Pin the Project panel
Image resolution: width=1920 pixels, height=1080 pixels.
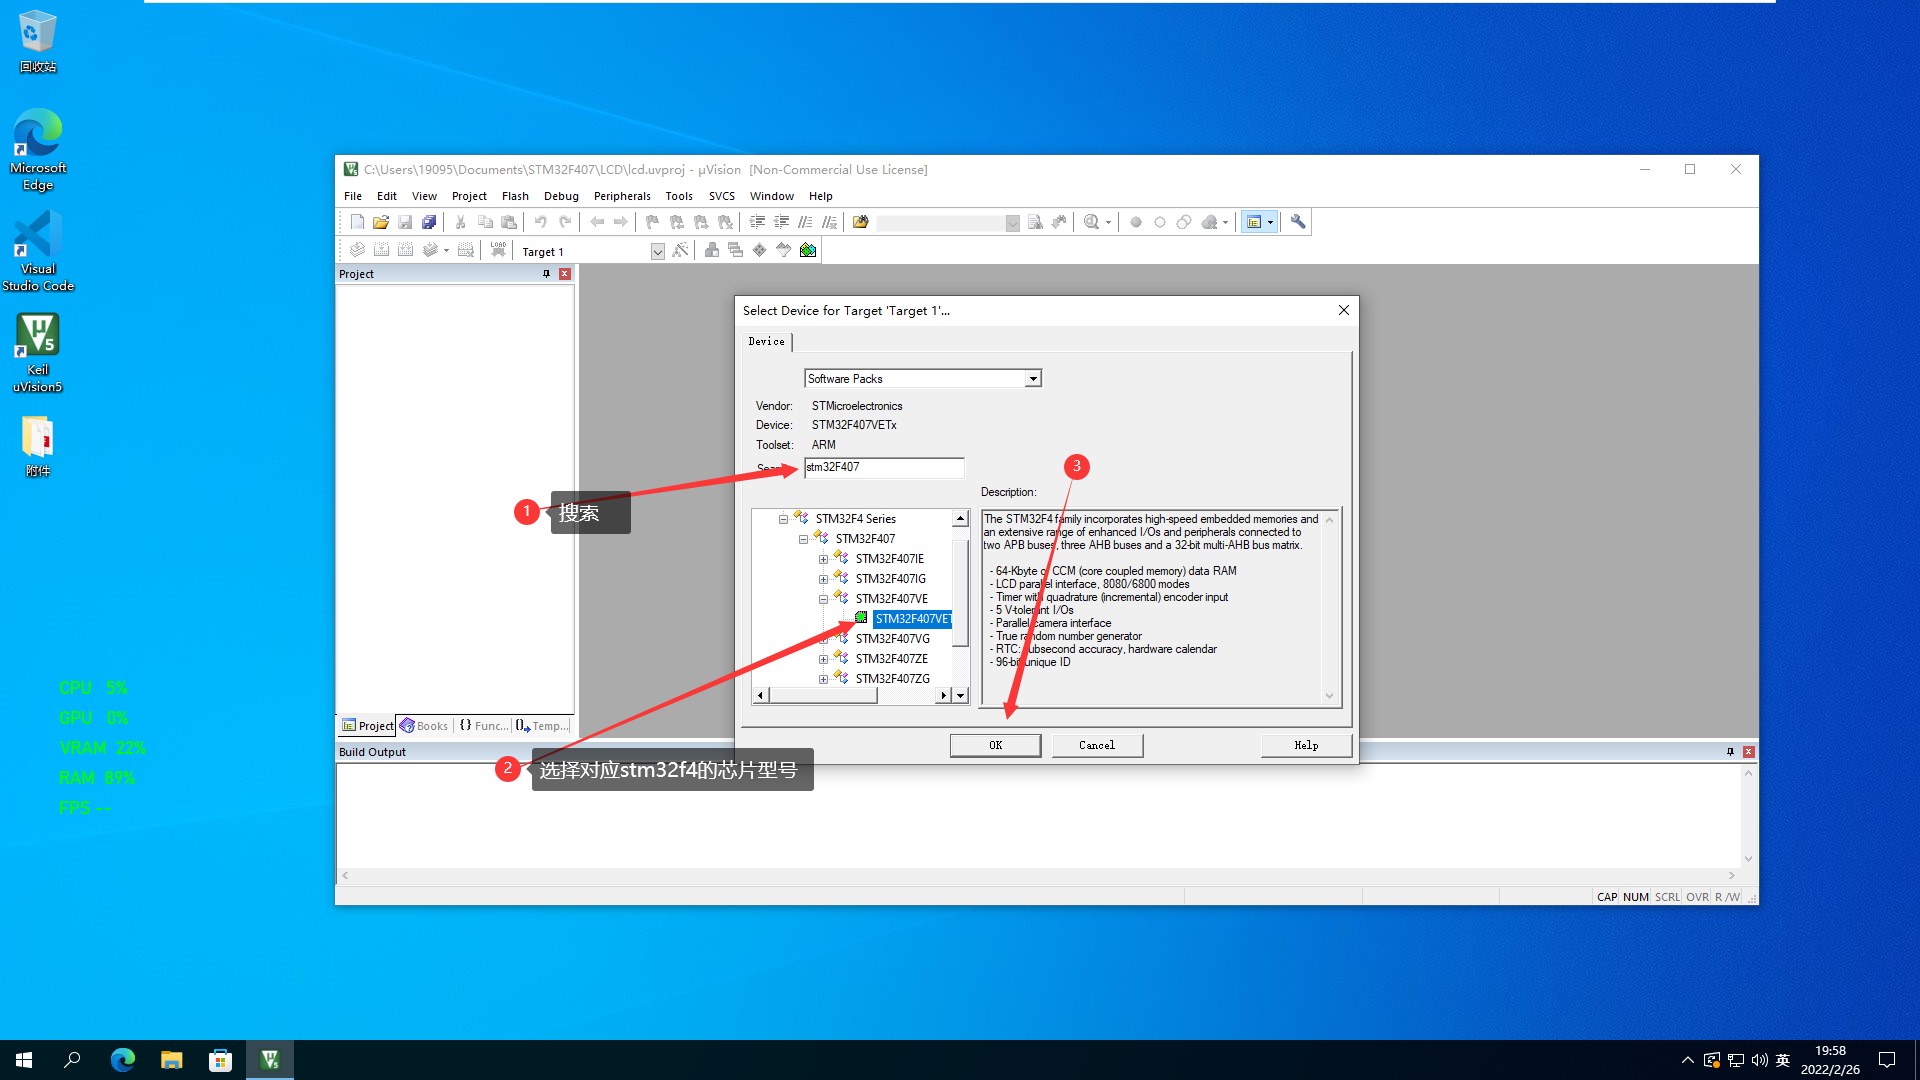(x=546, y=273)
